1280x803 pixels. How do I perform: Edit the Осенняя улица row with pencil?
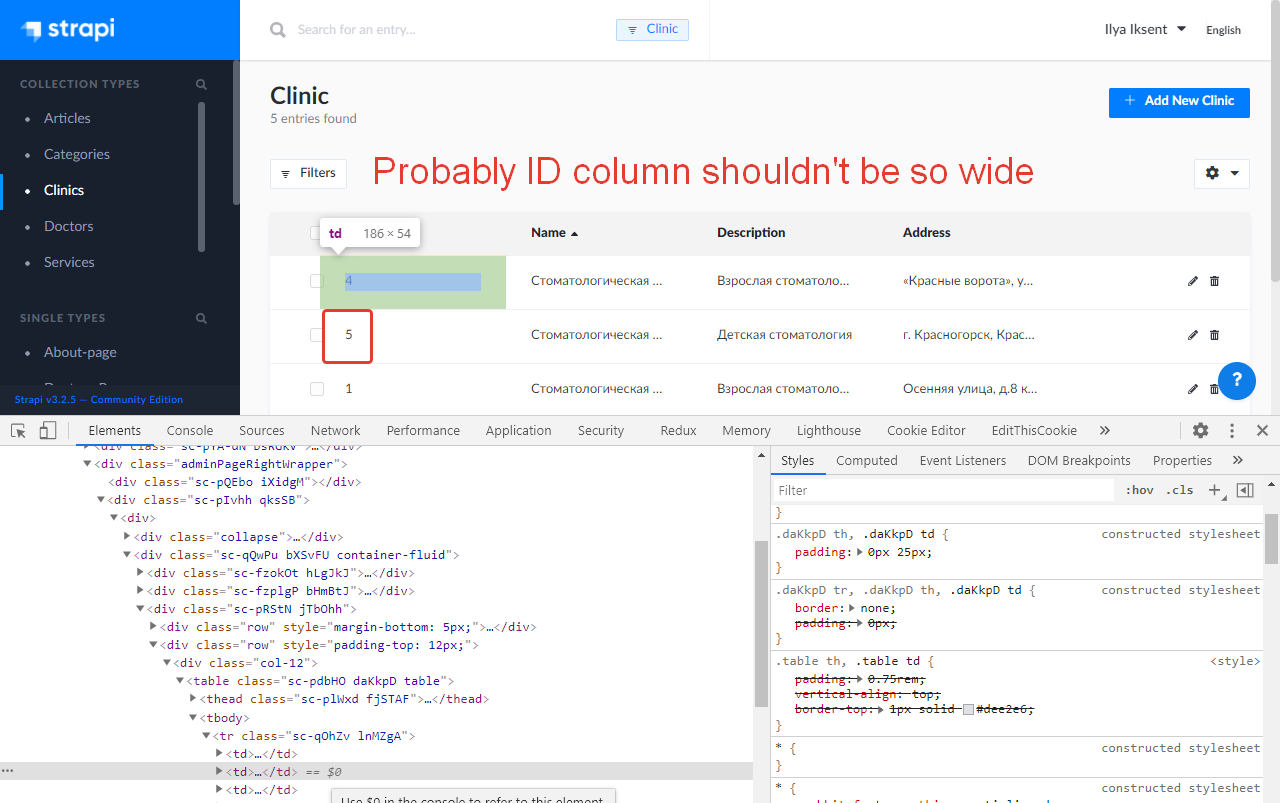pyautogui.click(x=1192, y=389)
